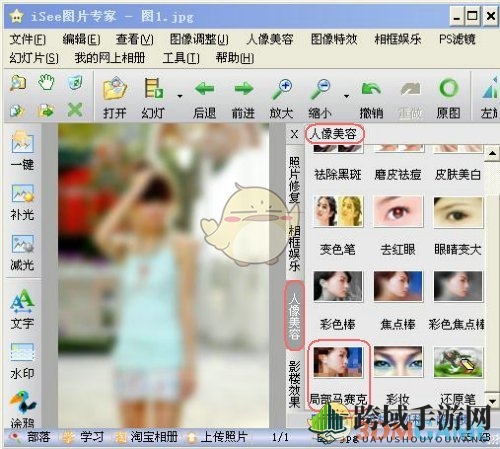Image resolution: width=500 pixels, height=449 pixels.
Task: Switch to the 相框娱乐 vertical tab
Action: click(x=294, y=248)
